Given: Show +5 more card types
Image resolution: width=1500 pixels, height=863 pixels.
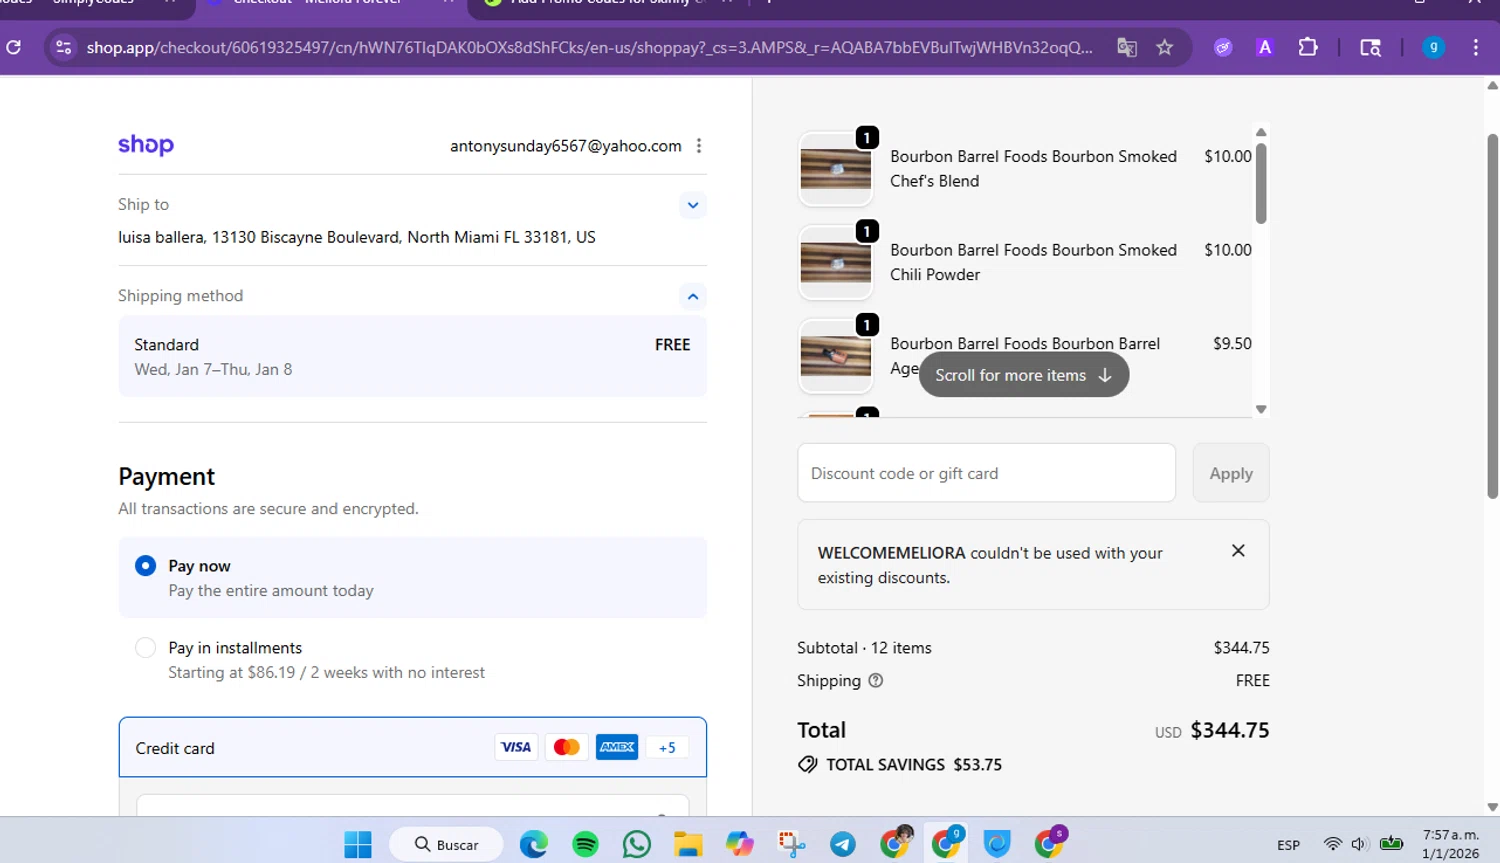Looking at the screenshot, I should point(667,747).
